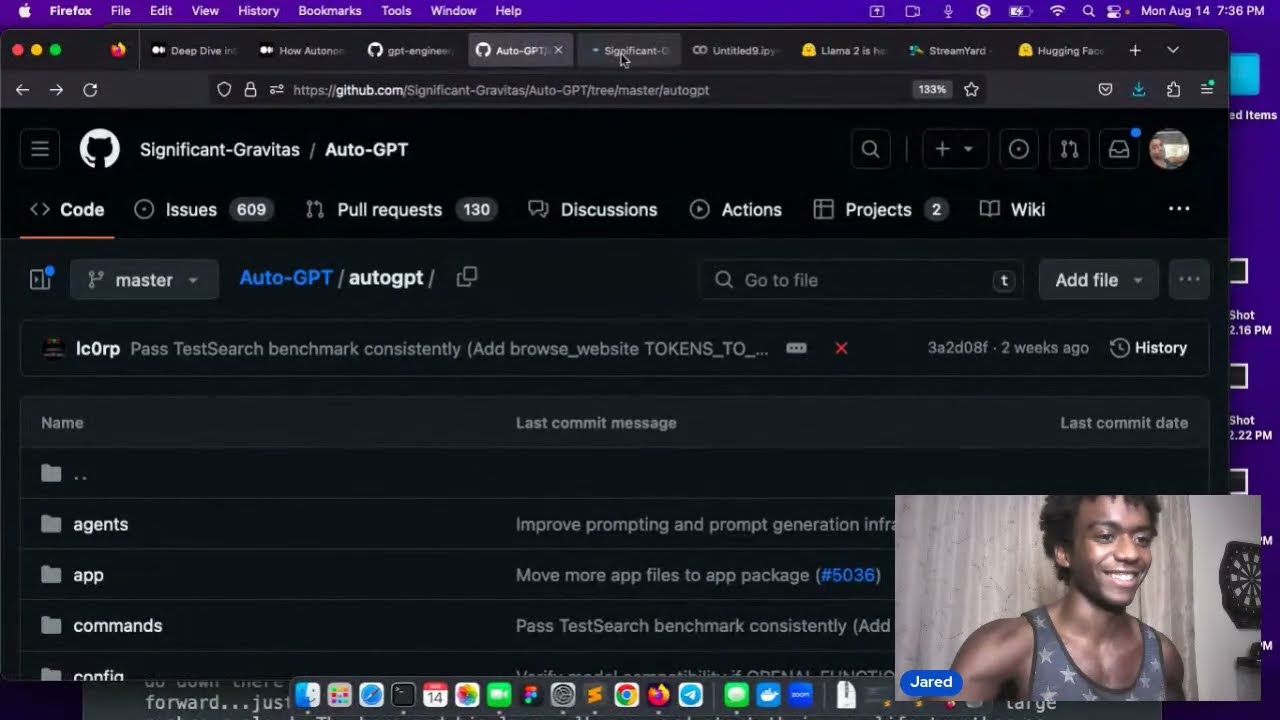Switch to StreamYard browser tab
Image resolution: width=1280 pixels, height=720 pixels.
tap(953, 50)
